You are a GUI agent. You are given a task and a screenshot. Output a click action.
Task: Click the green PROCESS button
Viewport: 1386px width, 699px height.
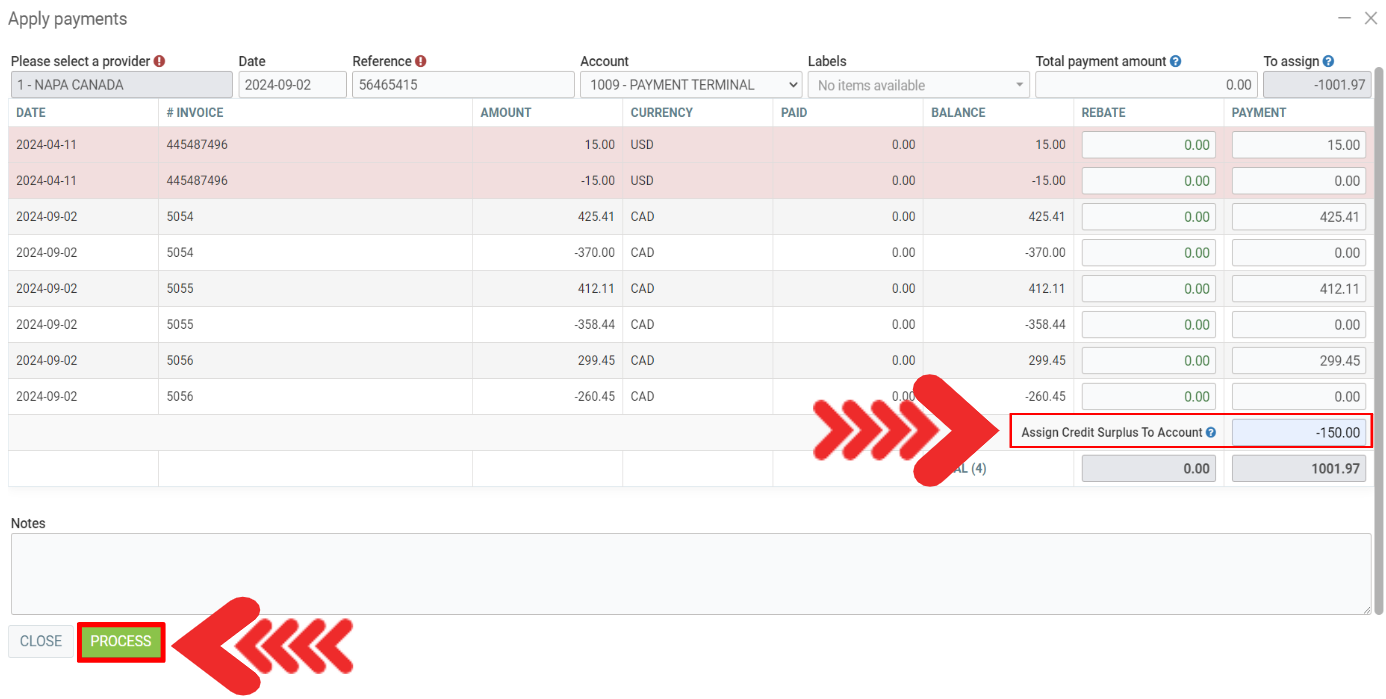[x=121, y=641]
